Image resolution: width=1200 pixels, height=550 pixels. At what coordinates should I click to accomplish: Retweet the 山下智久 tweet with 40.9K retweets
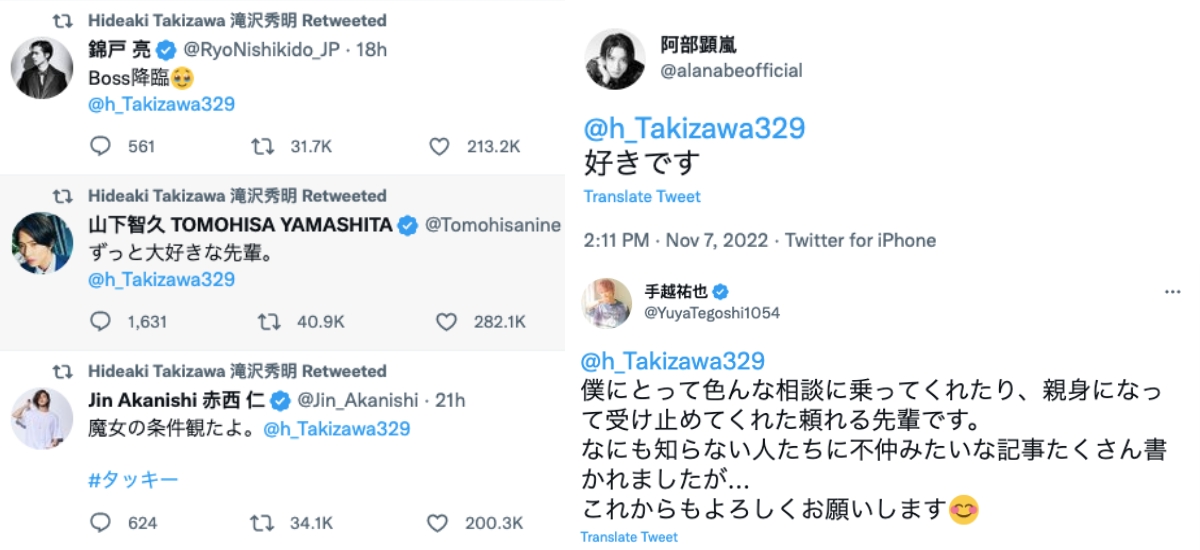(x=269, y=322)
